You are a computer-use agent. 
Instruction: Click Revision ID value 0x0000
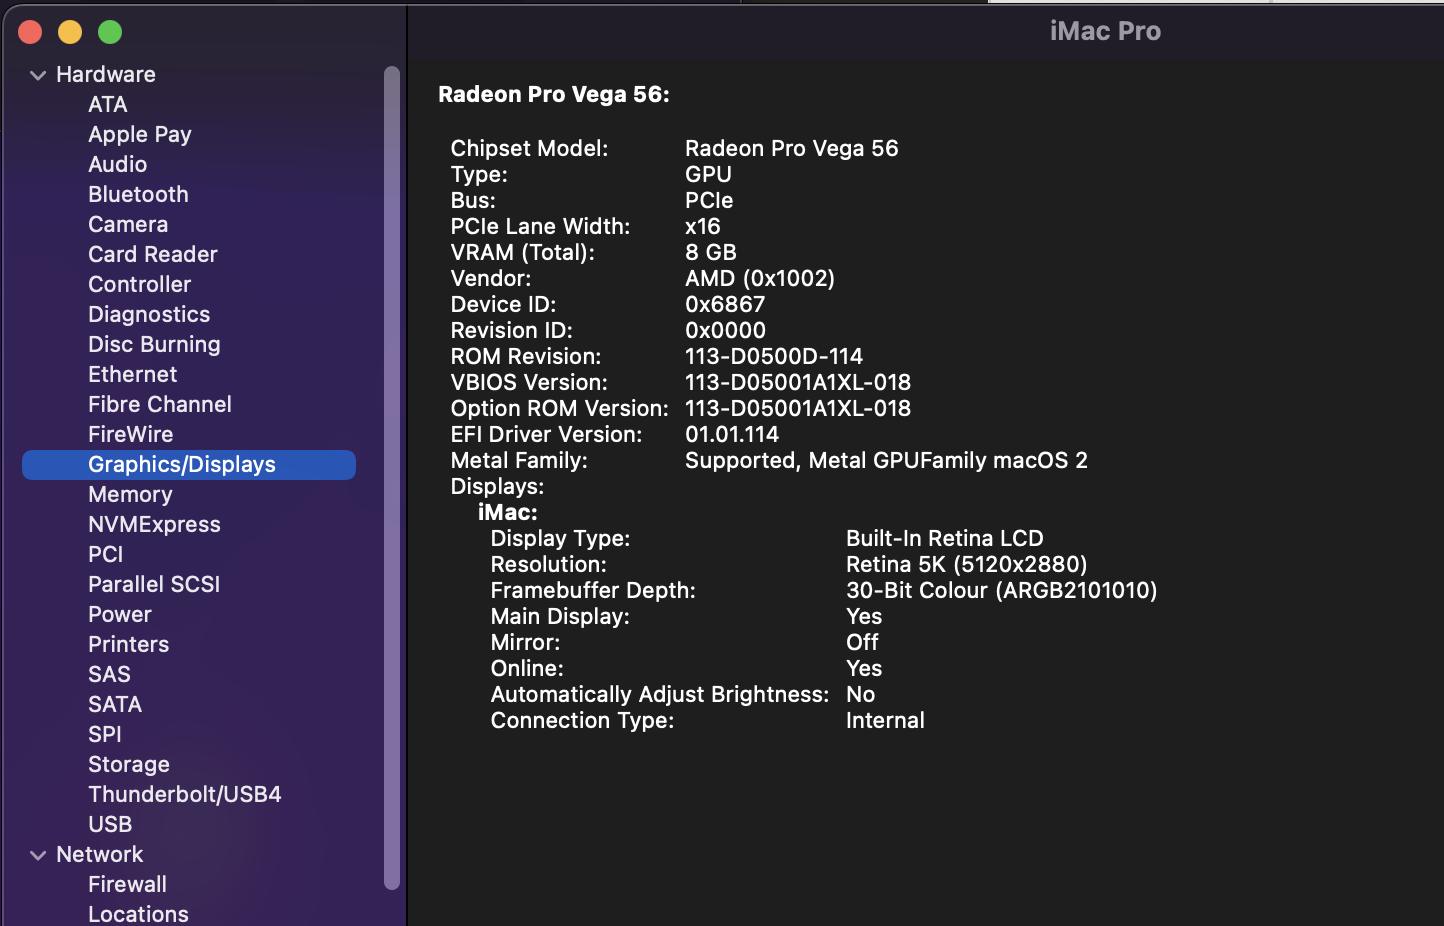[725, 330]
